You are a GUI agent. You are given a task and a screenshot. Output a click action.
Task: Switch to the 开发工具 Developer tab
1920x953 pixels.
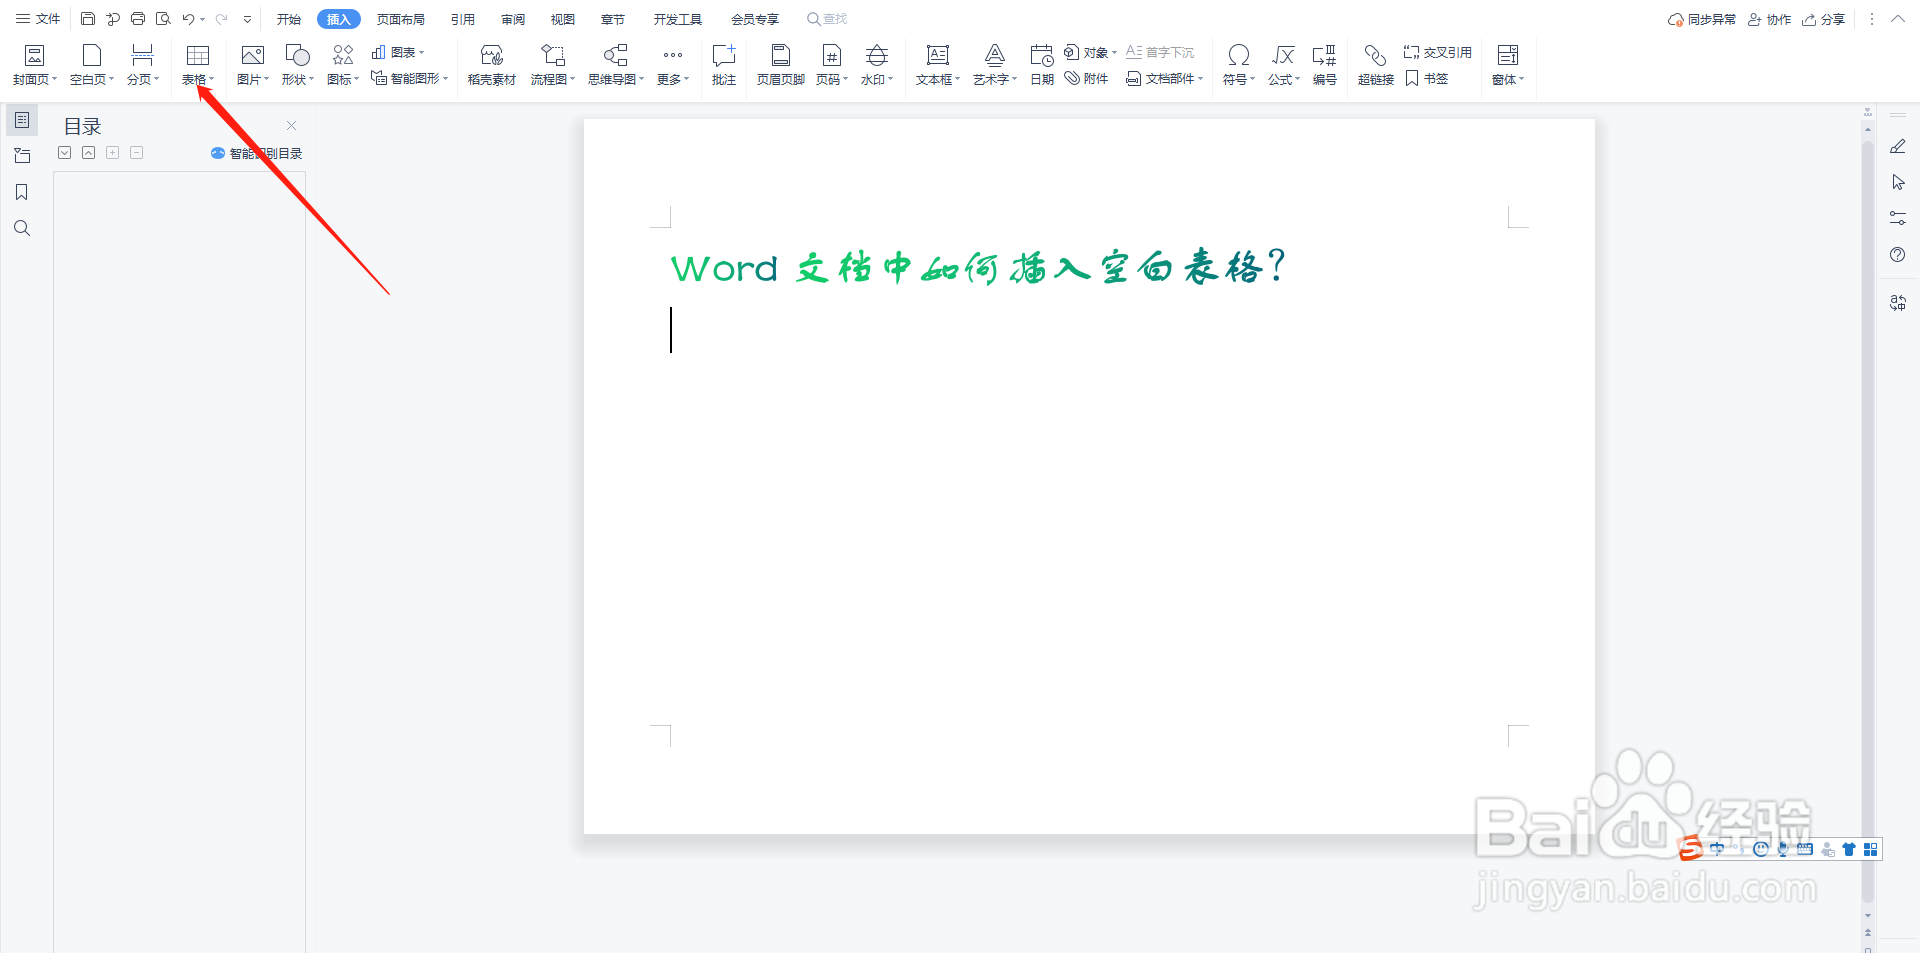tap(678, 19)
